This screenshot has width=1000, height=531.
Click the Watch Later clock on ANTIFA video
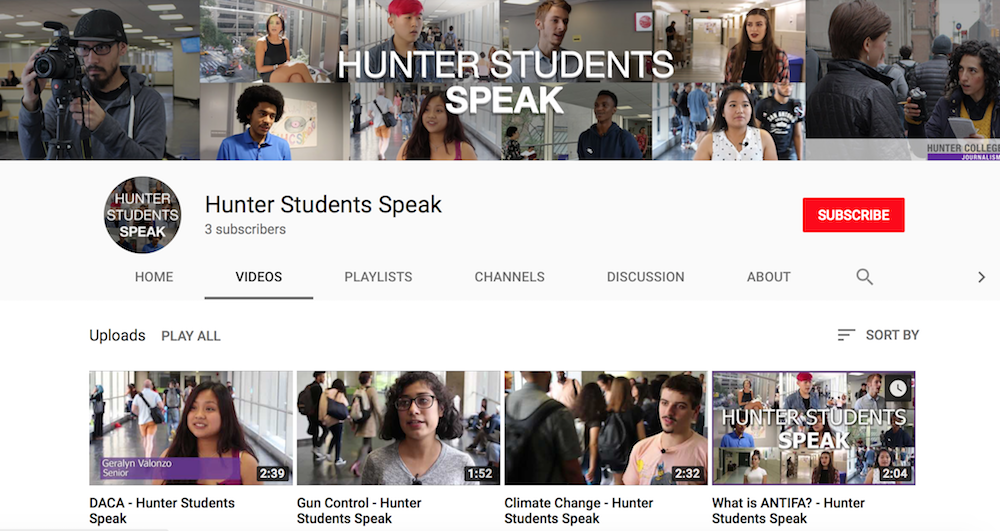[x=898, y=388]
